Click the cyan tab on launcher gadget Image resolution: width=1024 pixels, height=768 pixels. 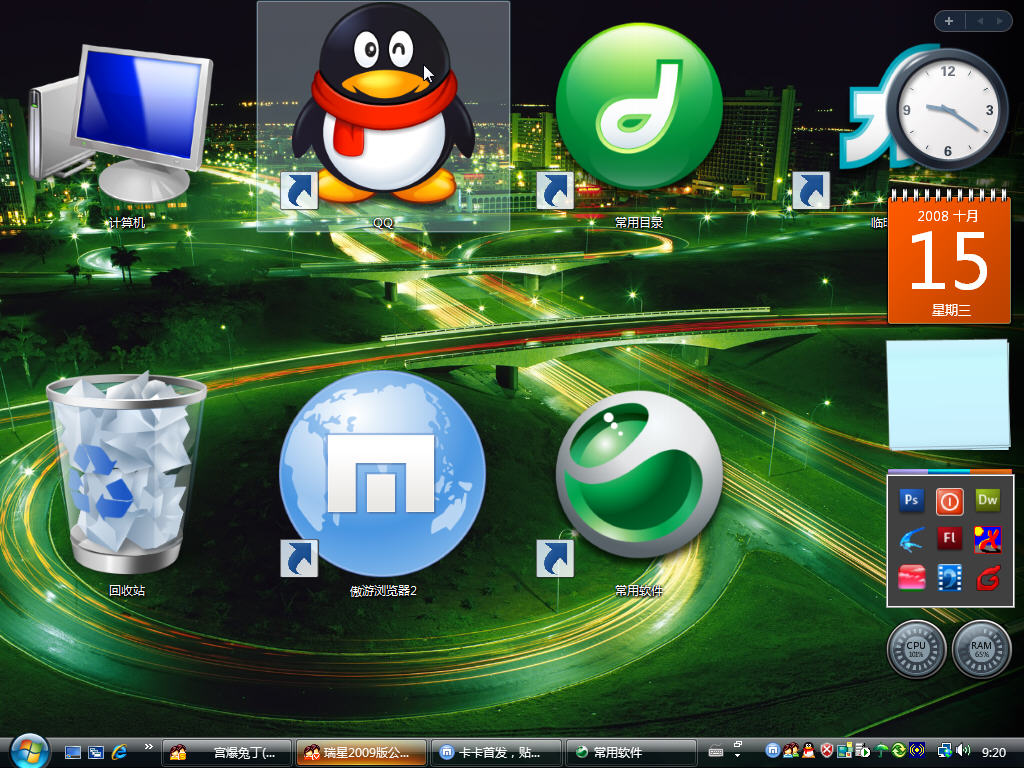949,471
